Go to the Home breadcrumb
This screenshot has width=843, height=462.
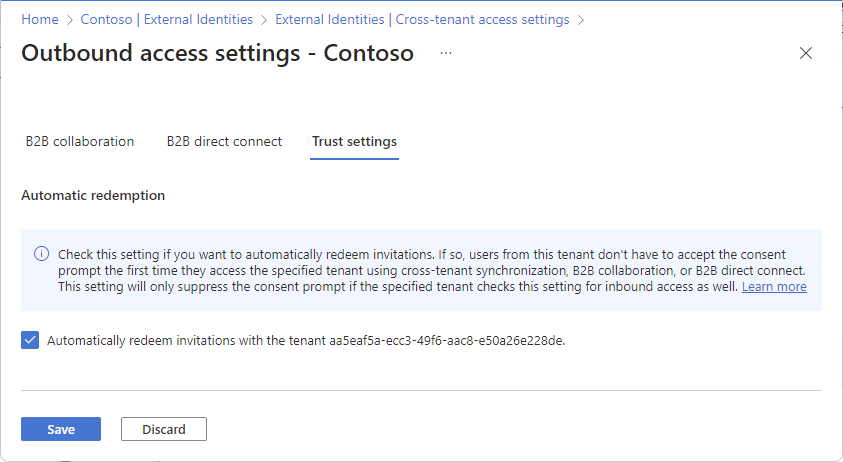pyautogui.click(x=39, y=19)
